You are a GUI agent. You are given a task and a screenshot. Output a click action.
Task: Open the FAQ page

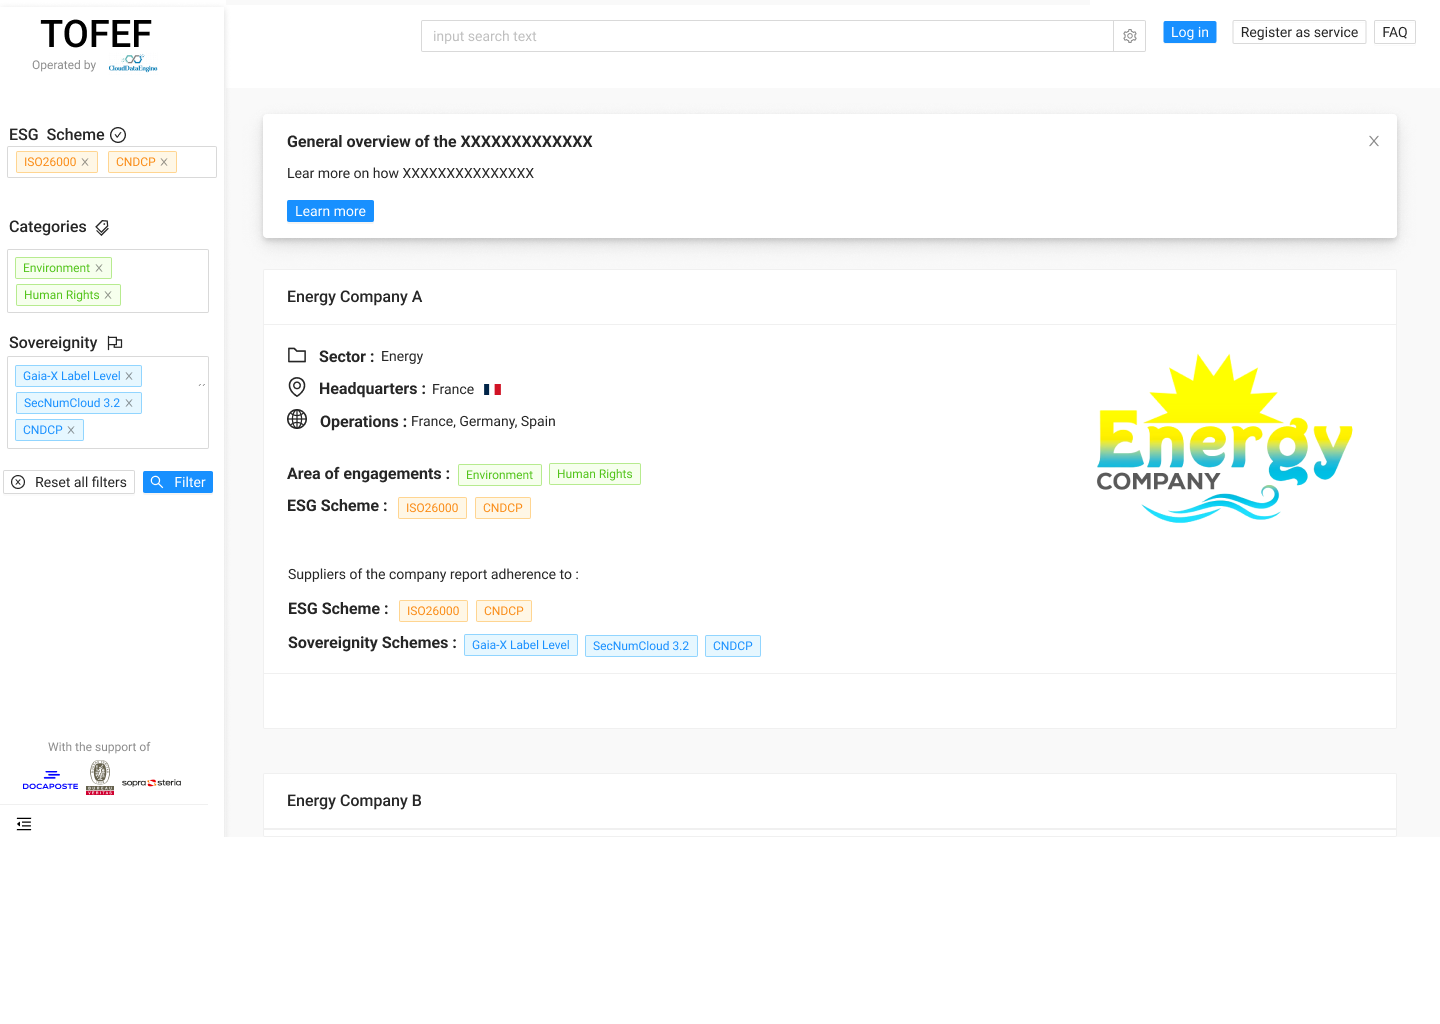pyautogui.click(x=1394, y=32)
